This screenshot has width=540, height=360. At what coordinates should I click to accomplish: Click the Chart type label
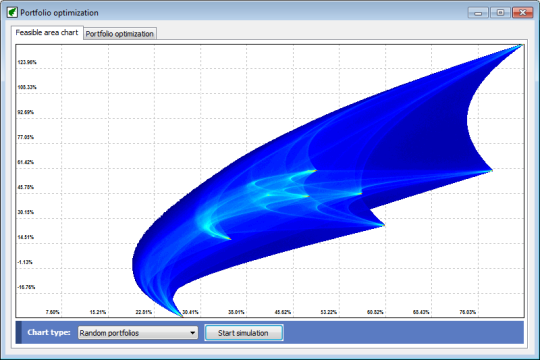(49, 332)
